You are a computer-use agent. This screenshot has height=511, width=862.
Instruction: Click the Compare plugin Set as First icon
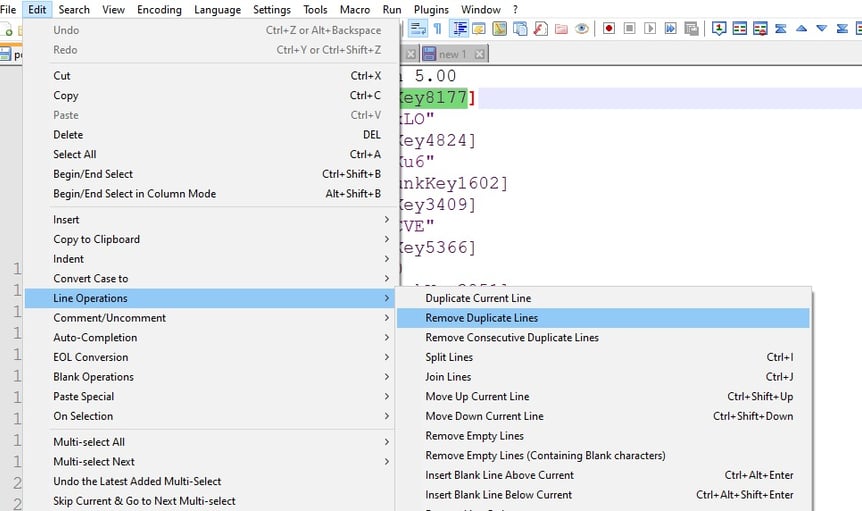[719, 28]
